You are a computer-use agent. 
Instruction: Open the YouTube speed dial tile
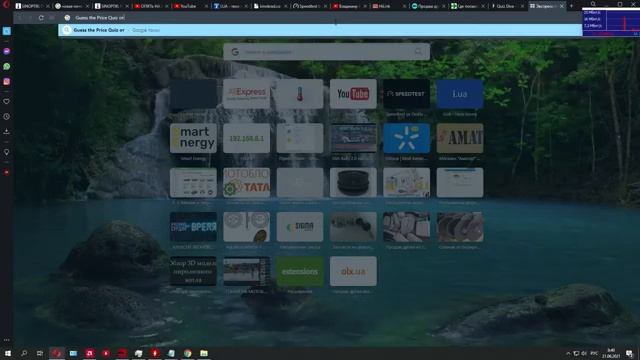tap(353, 94)
